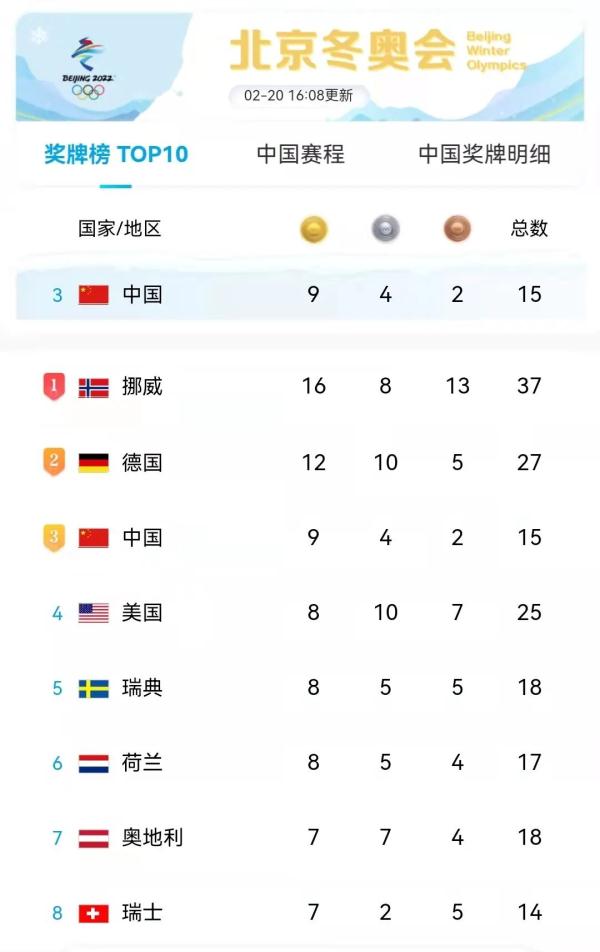
Task: Click the rank 2 badge beside 德国
Action: click(x=55, y=461)
